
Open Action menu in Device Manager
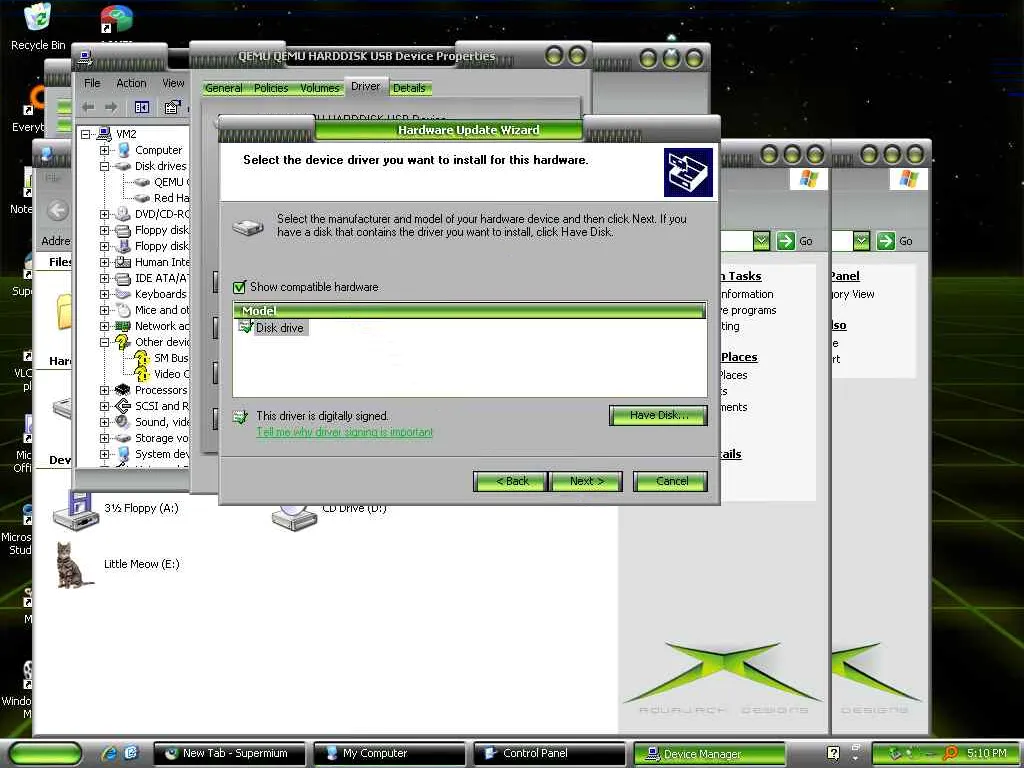coord(131,83)
